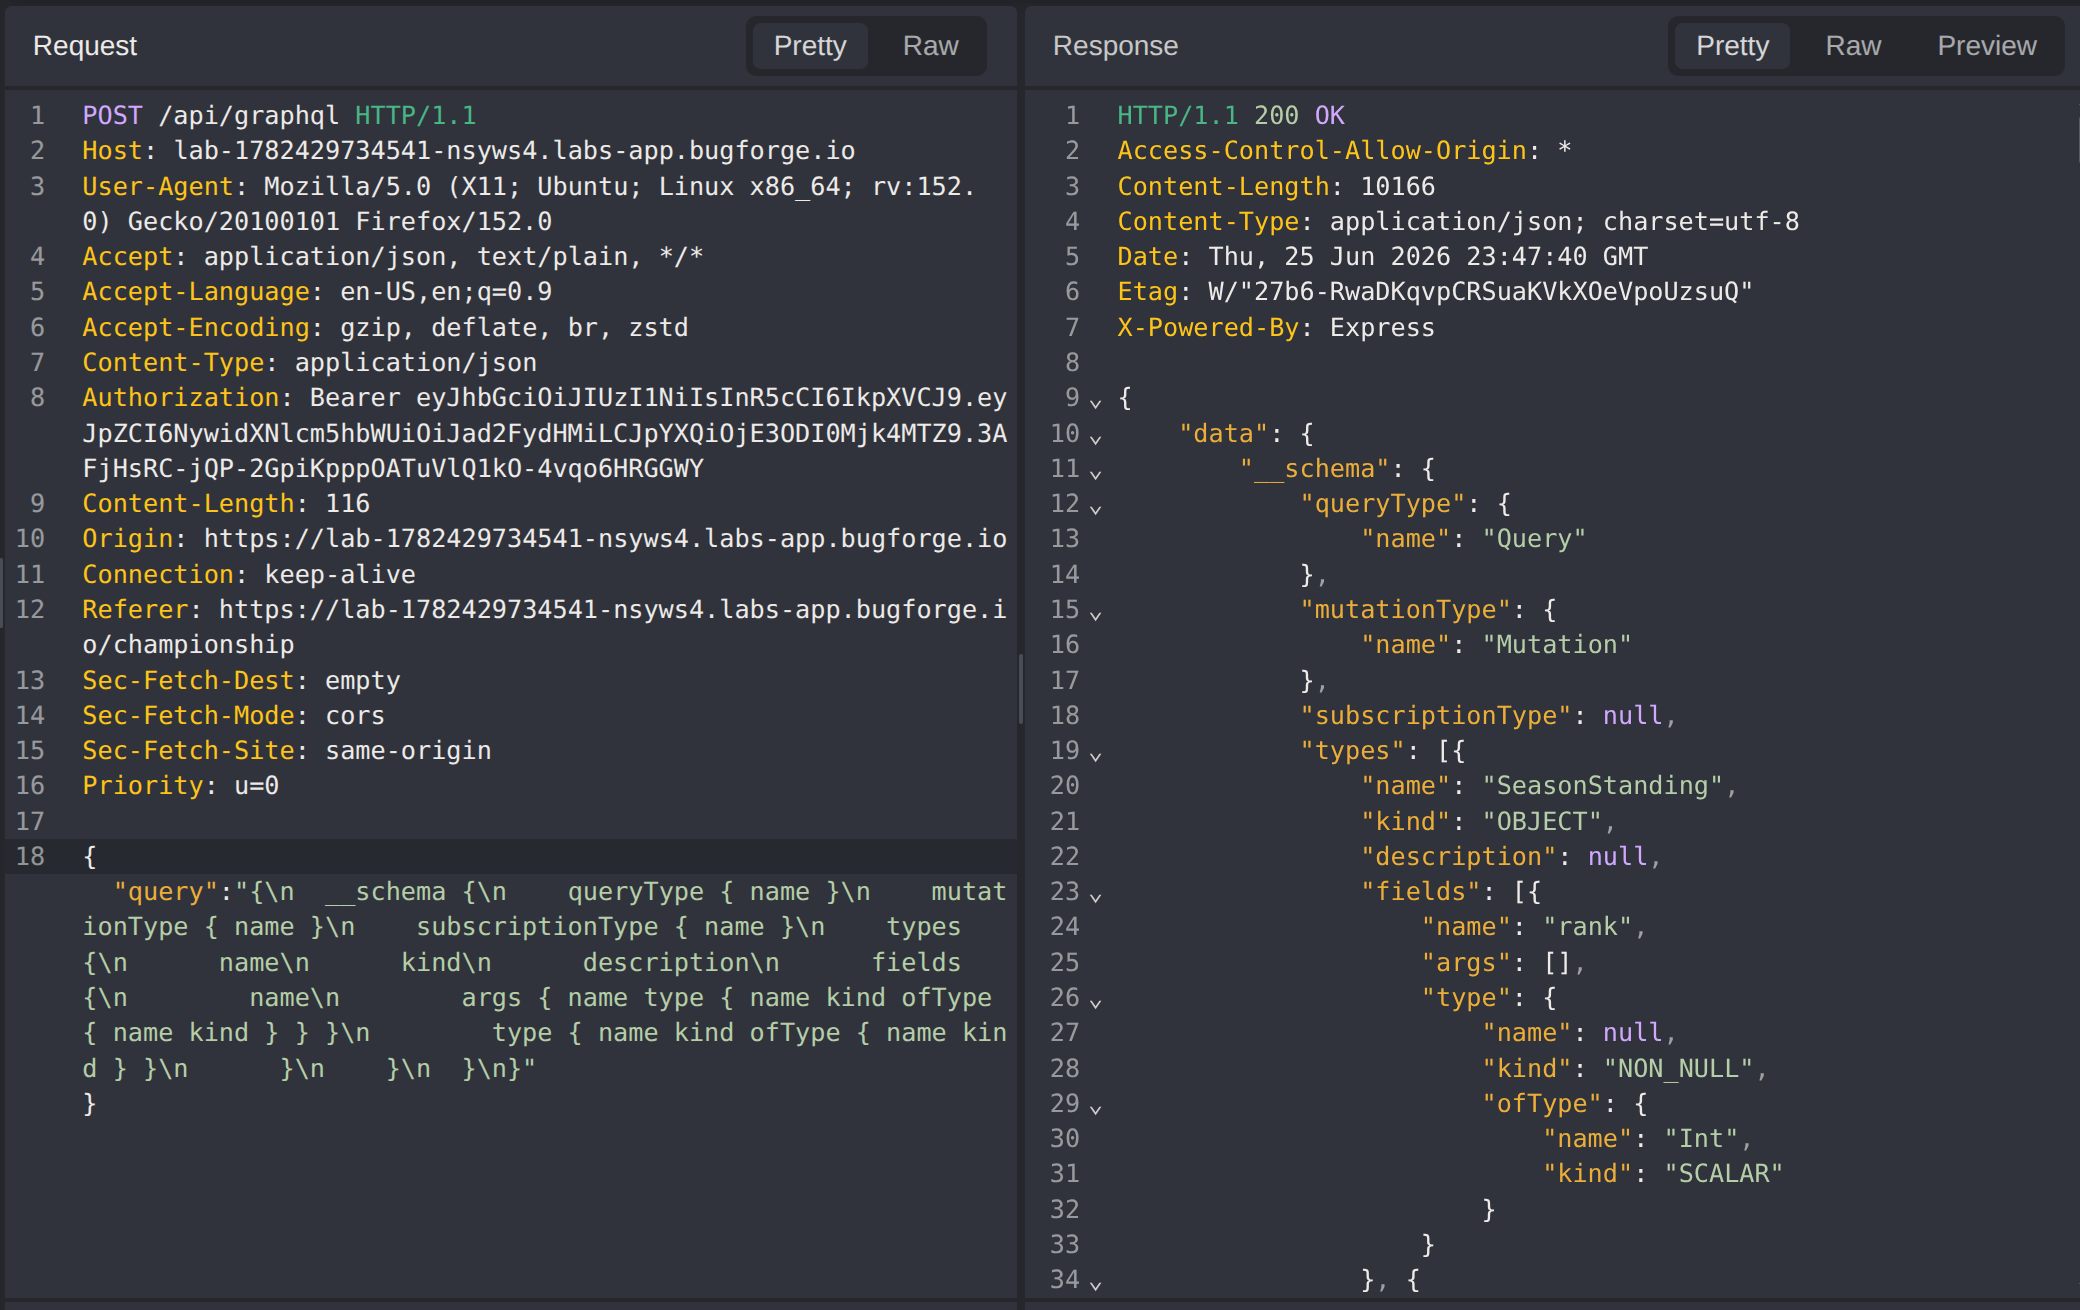Click the Authorization Bearer token text

544,433
